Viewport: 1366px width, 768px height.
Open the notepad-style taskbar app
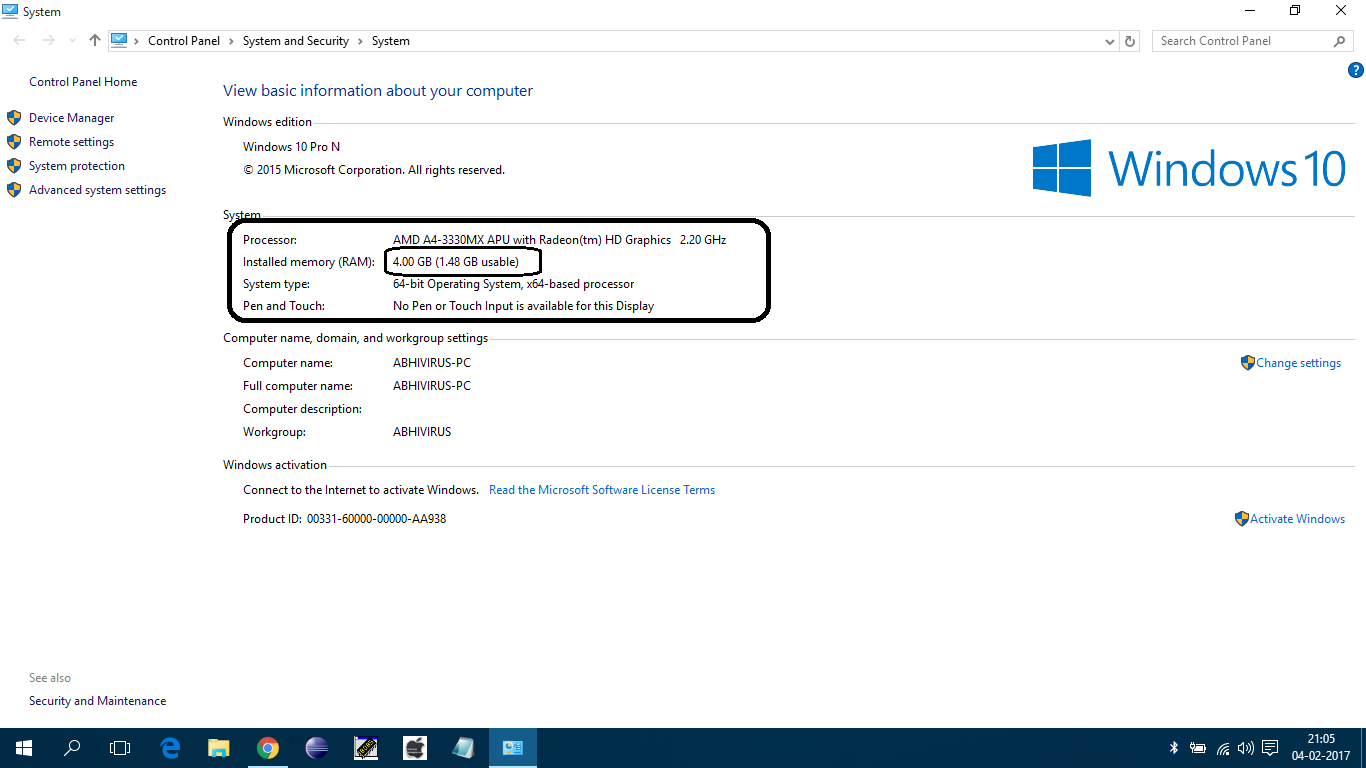pos(463,748)
